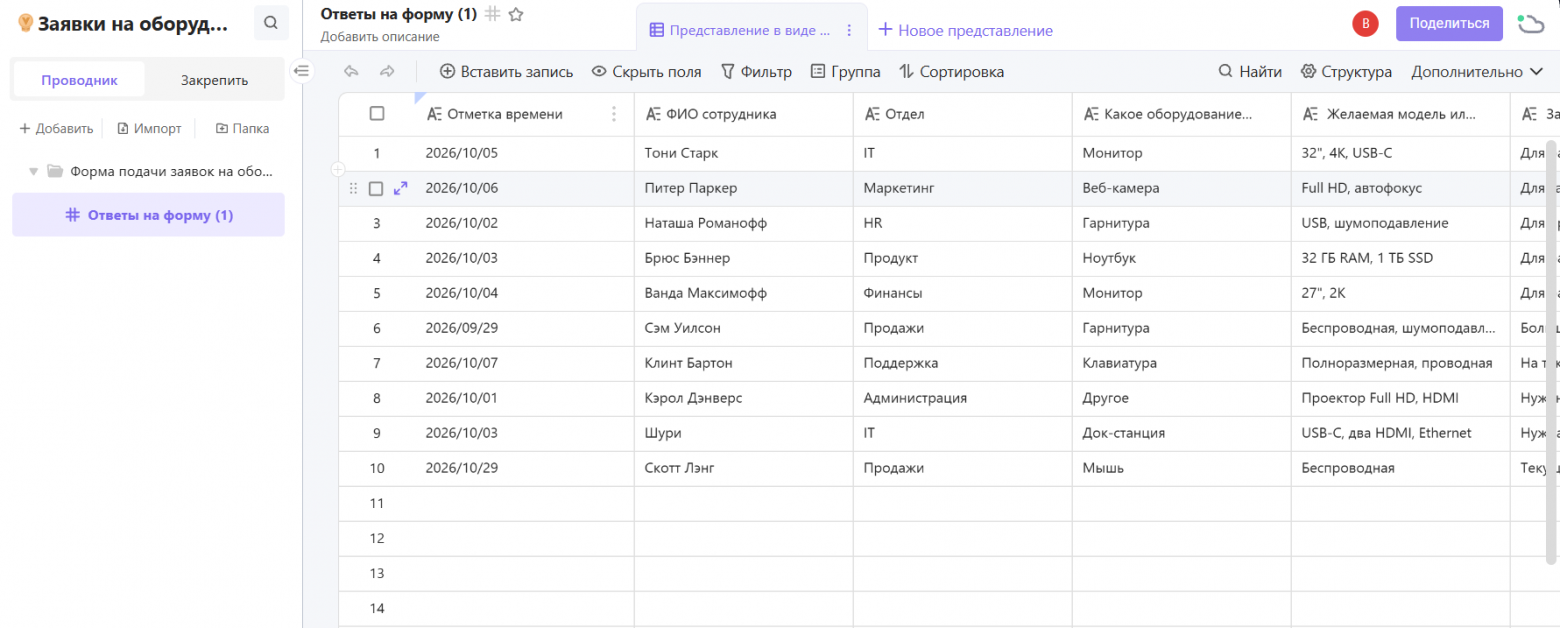Click cell Проектор Full HD, HDMI
1560x628 pixels.
[1400, 398]
